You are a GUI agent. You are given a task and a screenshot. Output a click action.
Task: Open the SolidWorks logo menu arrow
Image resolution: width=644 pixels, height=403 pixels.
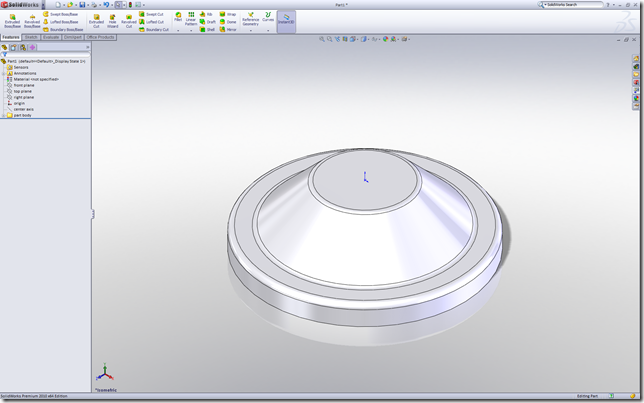pyautogui.click(x=43, y=5)
